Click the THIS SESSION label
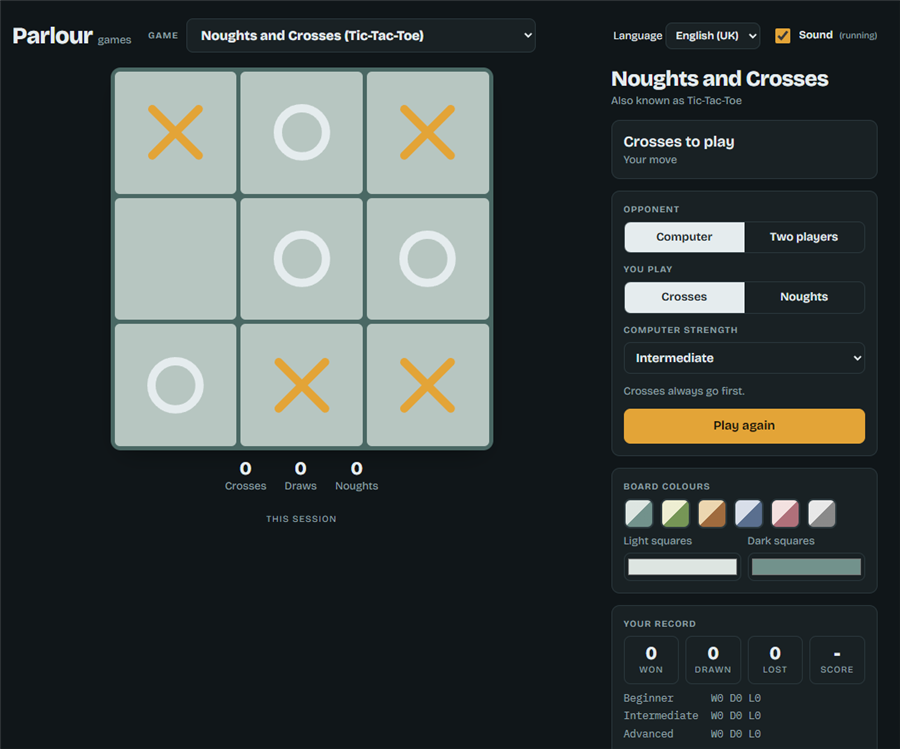Image resolution: width=900 pixels, height=749 pixels. pyautogui.click(x=301, y=519)
